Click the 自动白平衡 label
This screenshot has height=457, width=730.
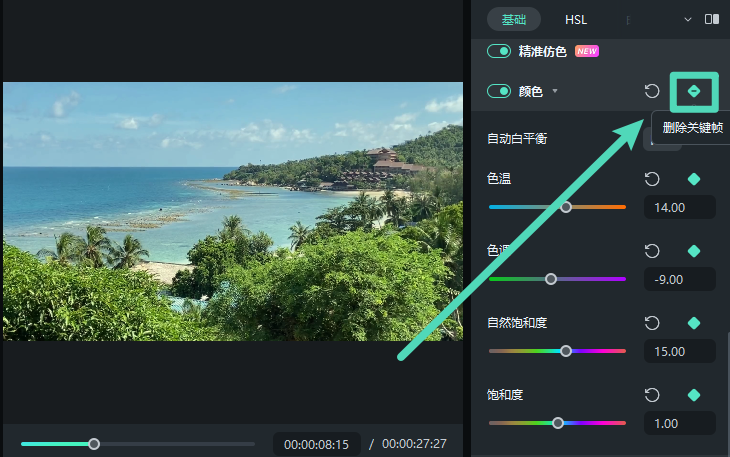point(517,139)
